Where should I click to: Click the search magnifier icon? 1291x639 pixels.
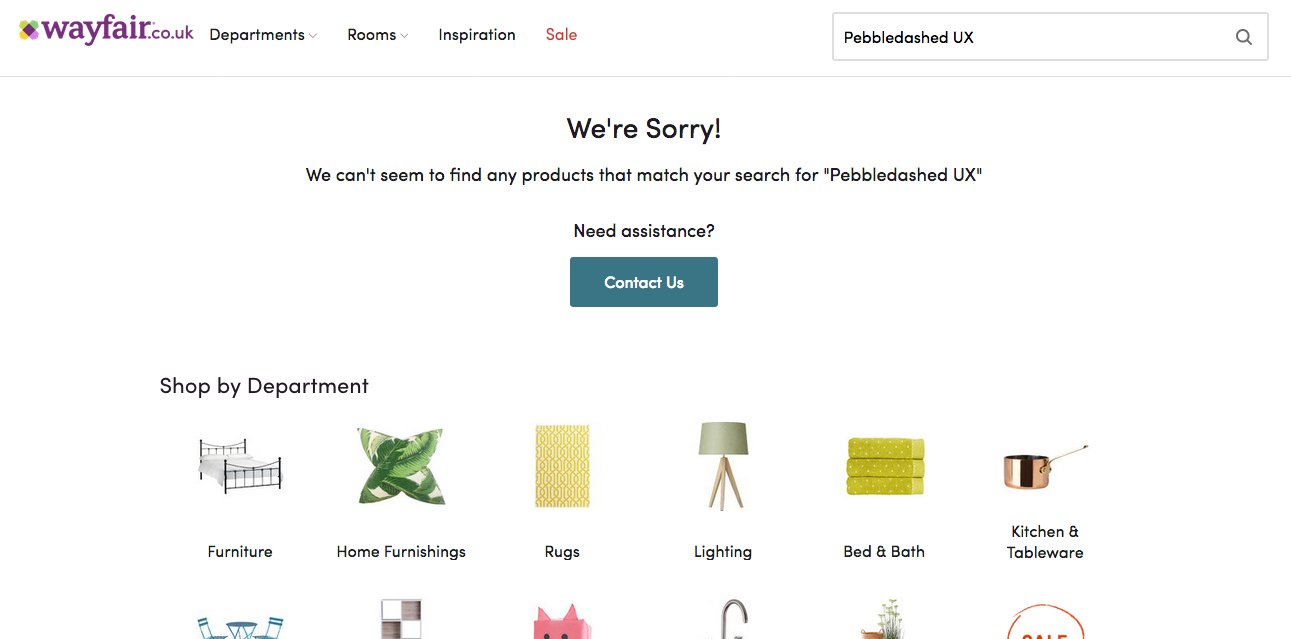coord(1243,37)
